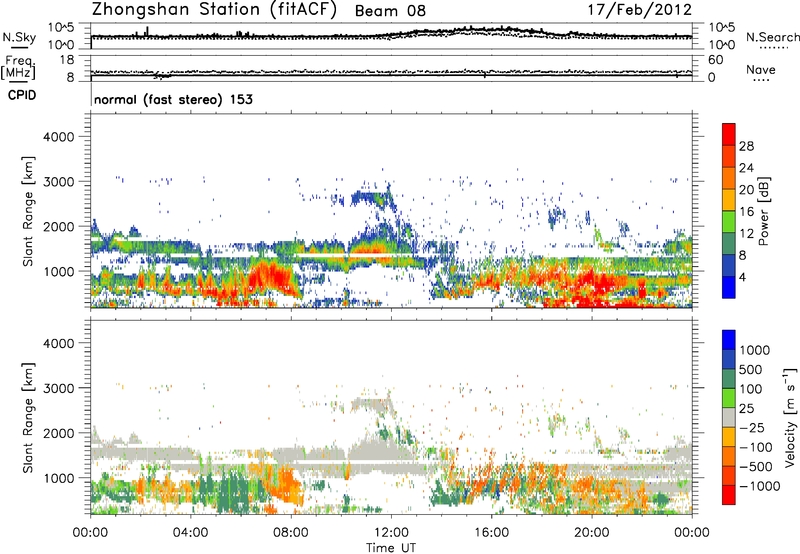The image size is (800, 554).
Task: Click '3000' tick on the velocity panel
Action: [59, 388]
